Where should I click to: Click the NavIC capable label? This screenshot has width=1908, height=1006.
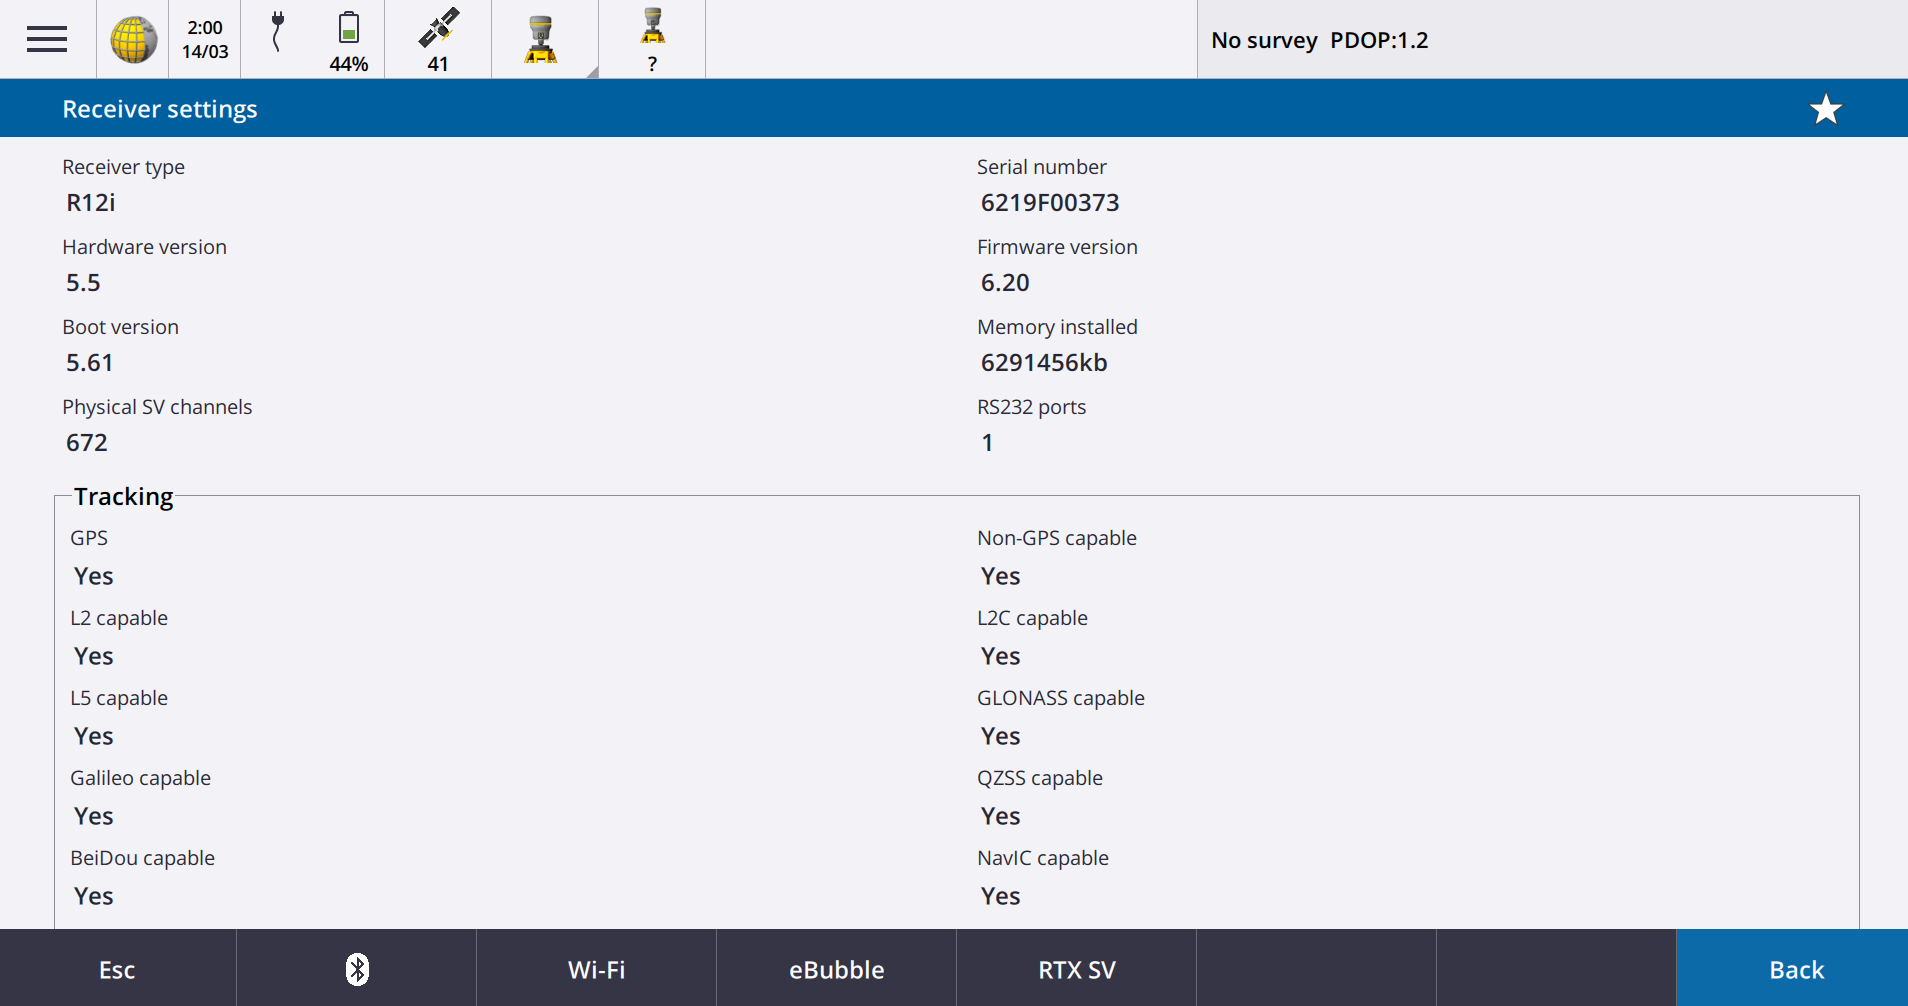coord(1043,858)
